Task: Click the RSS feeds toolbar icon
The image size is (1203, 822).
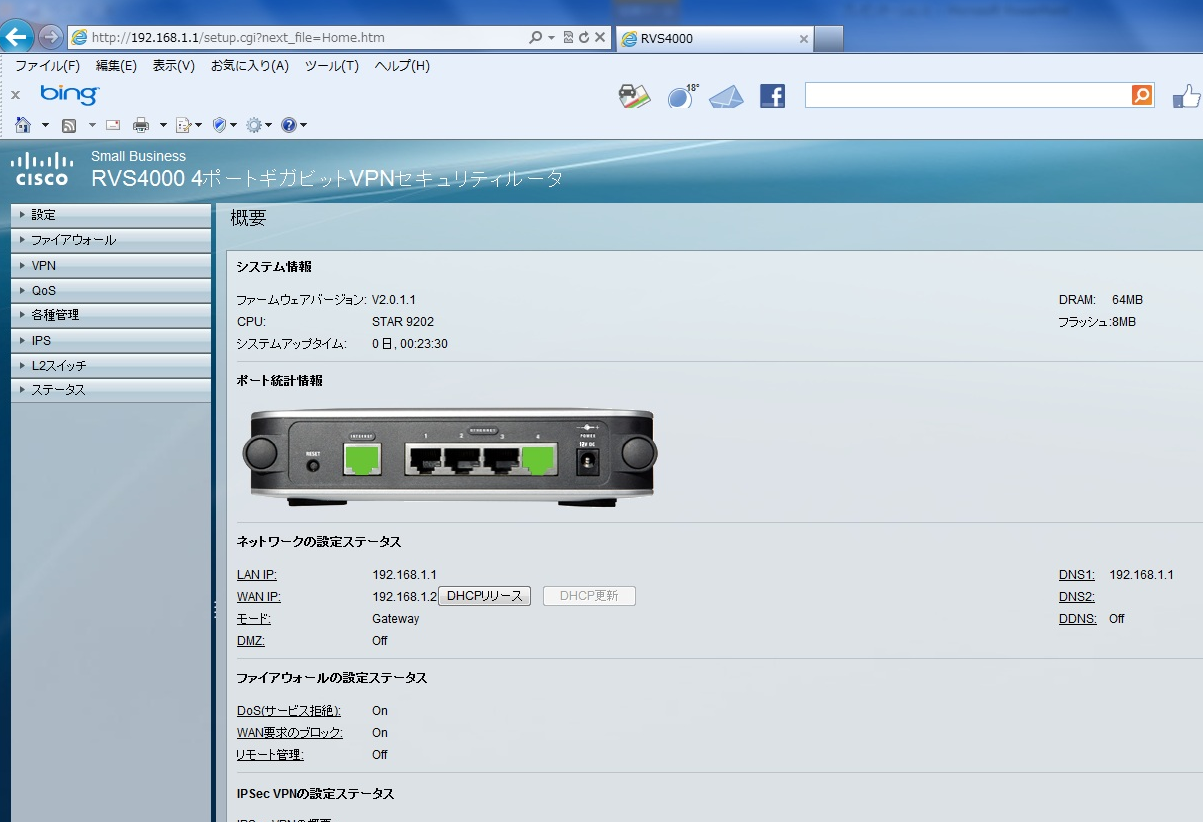Action: [69, 125]
